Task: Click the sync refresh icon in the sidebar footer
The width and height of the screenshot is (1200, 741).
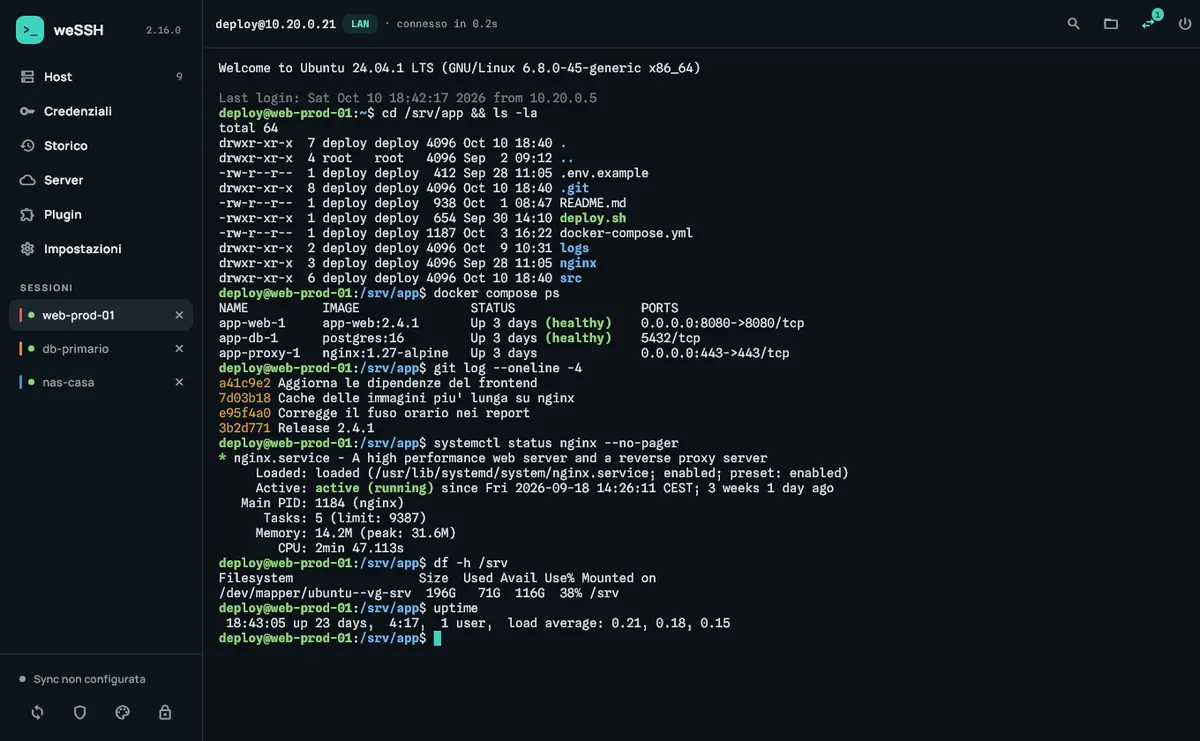Action: click(38, 712)
